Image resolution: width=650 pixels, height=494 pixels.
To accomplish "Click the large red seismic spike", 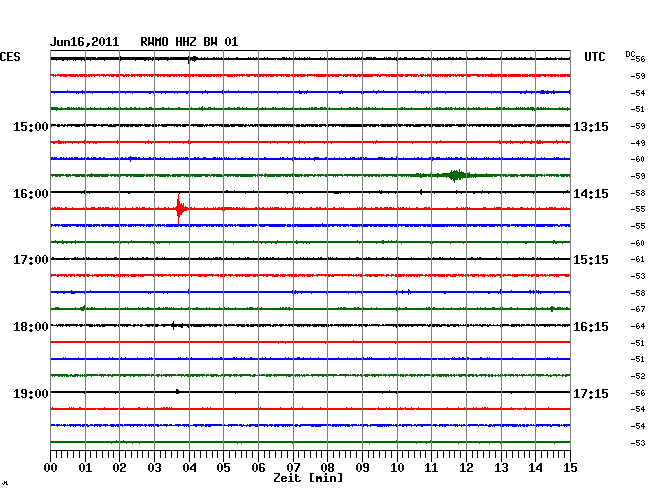I will 180,208.
